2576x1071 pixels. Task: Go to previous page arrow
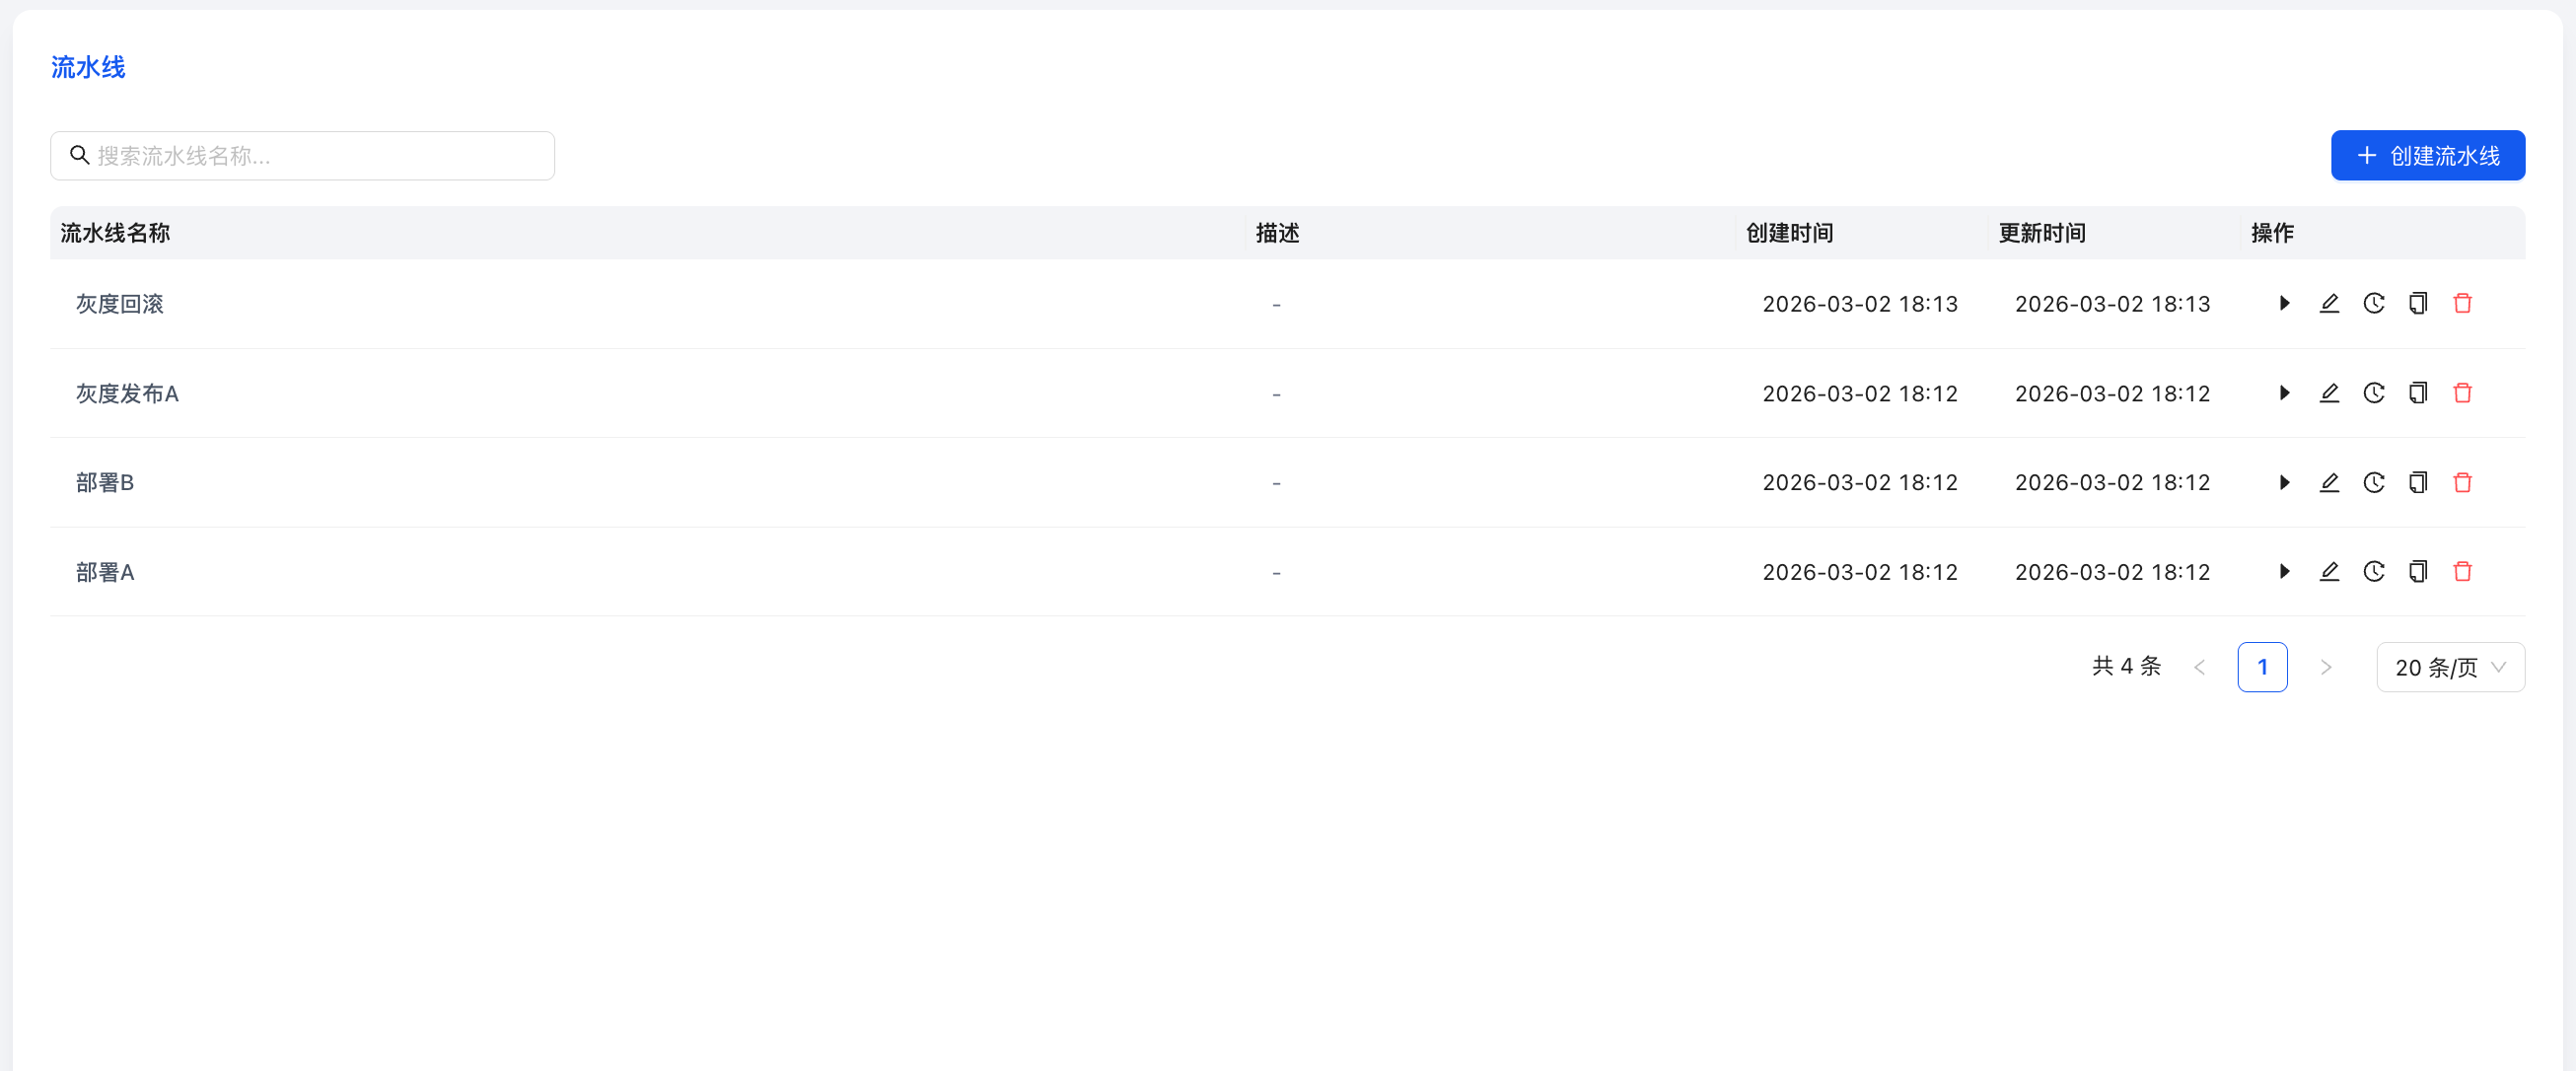coord(2199,667)
